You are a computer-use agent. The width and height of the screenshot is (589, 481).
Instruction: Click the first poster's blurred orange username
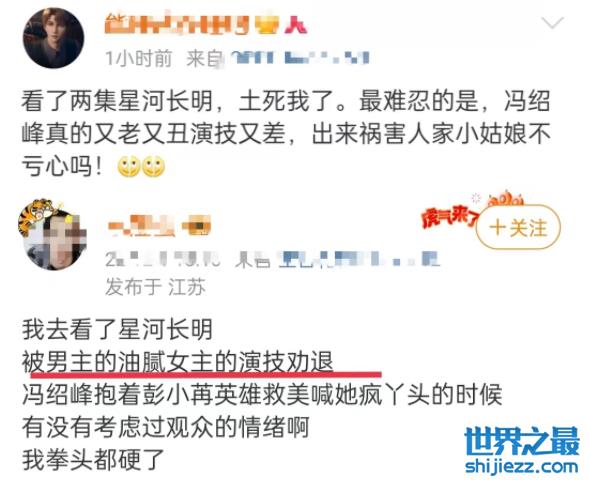click(177, 25)
